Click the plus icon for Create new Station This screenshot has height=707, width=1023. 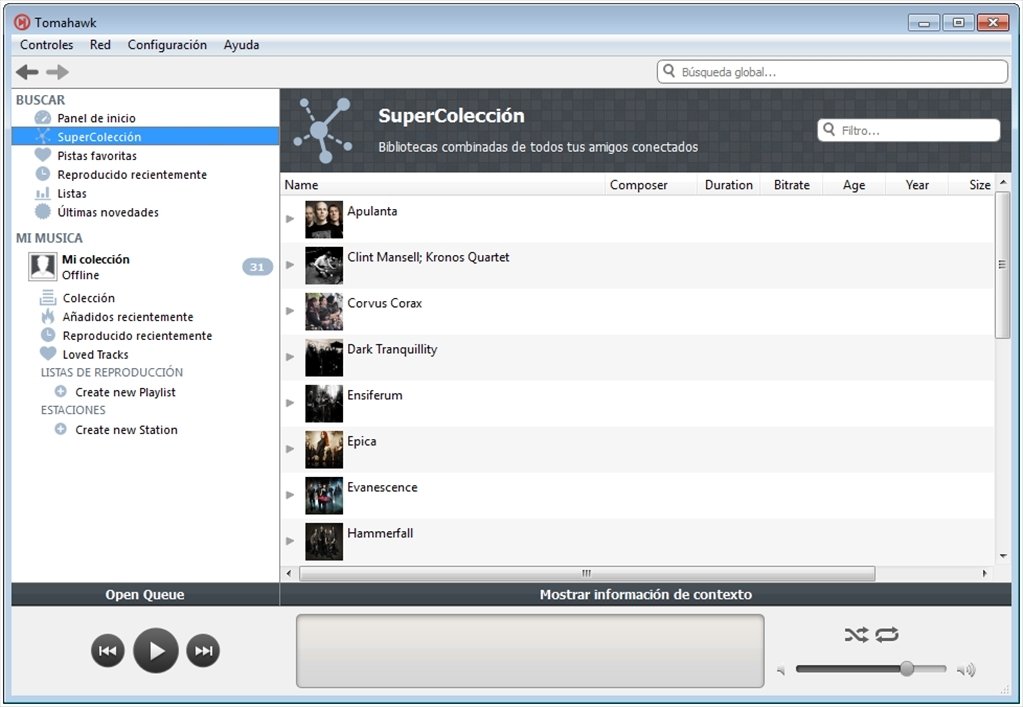pyautogui.click(x=61, y=429)
